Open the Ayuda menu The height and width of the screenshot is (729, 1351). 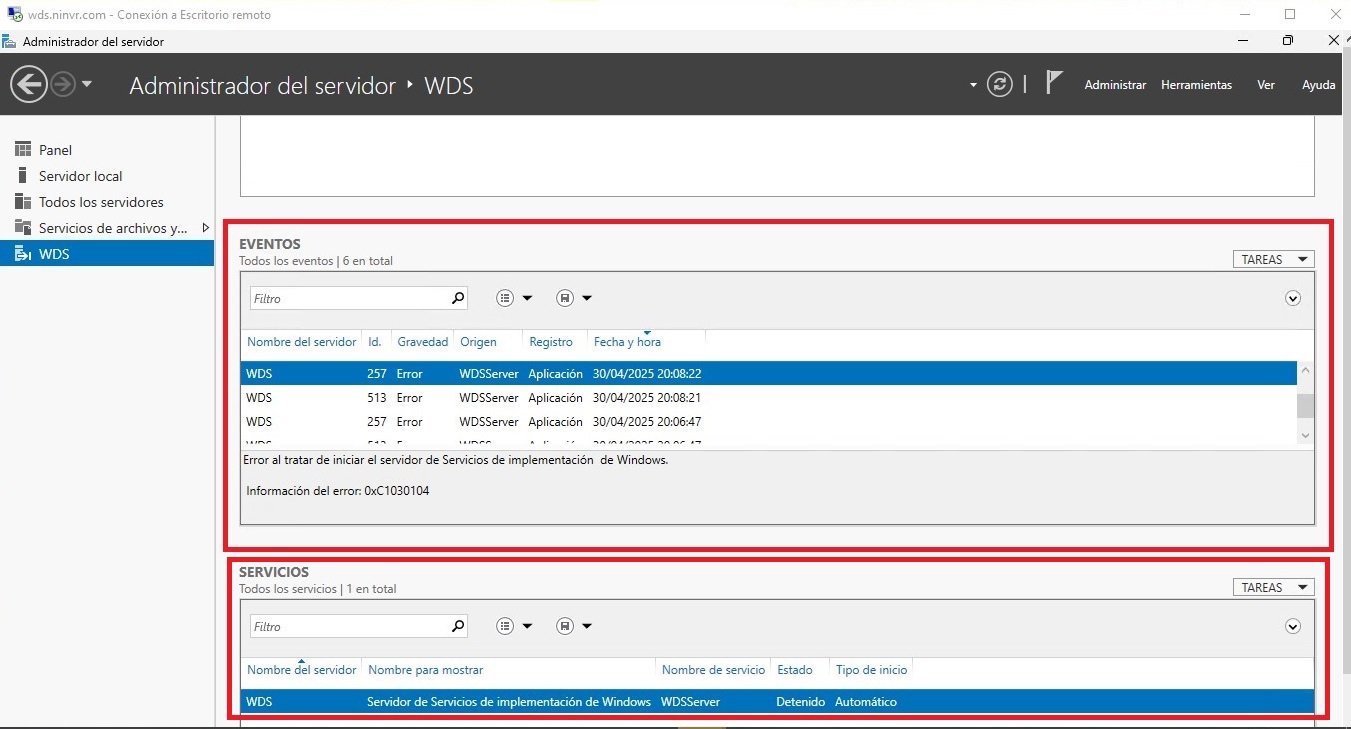click(x=1318, y=85)
